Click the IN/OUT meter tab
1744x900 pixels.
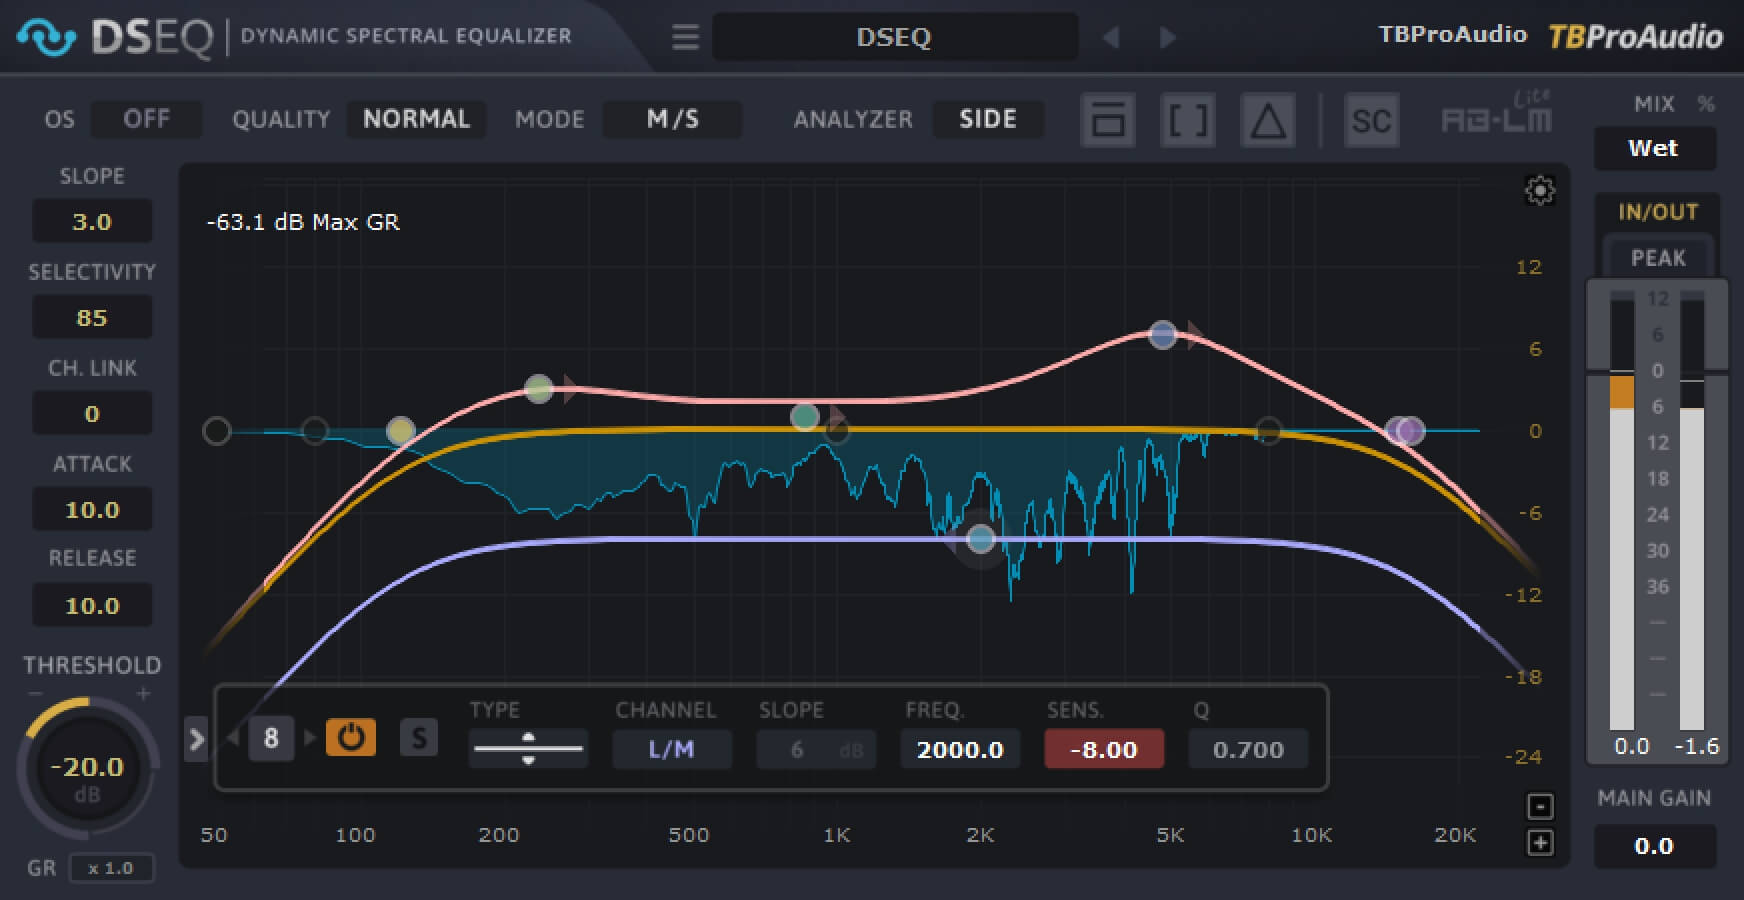[1658, 212]
